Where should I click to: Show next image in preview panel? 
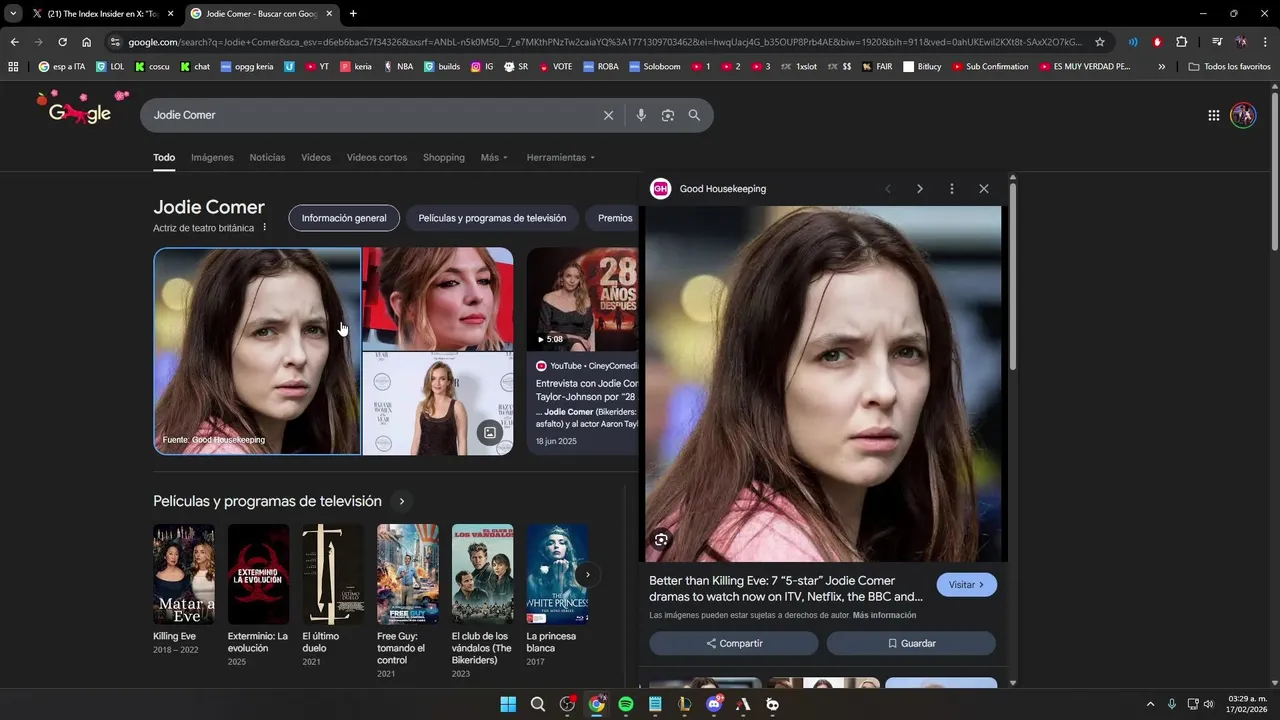tap(920, 189)
